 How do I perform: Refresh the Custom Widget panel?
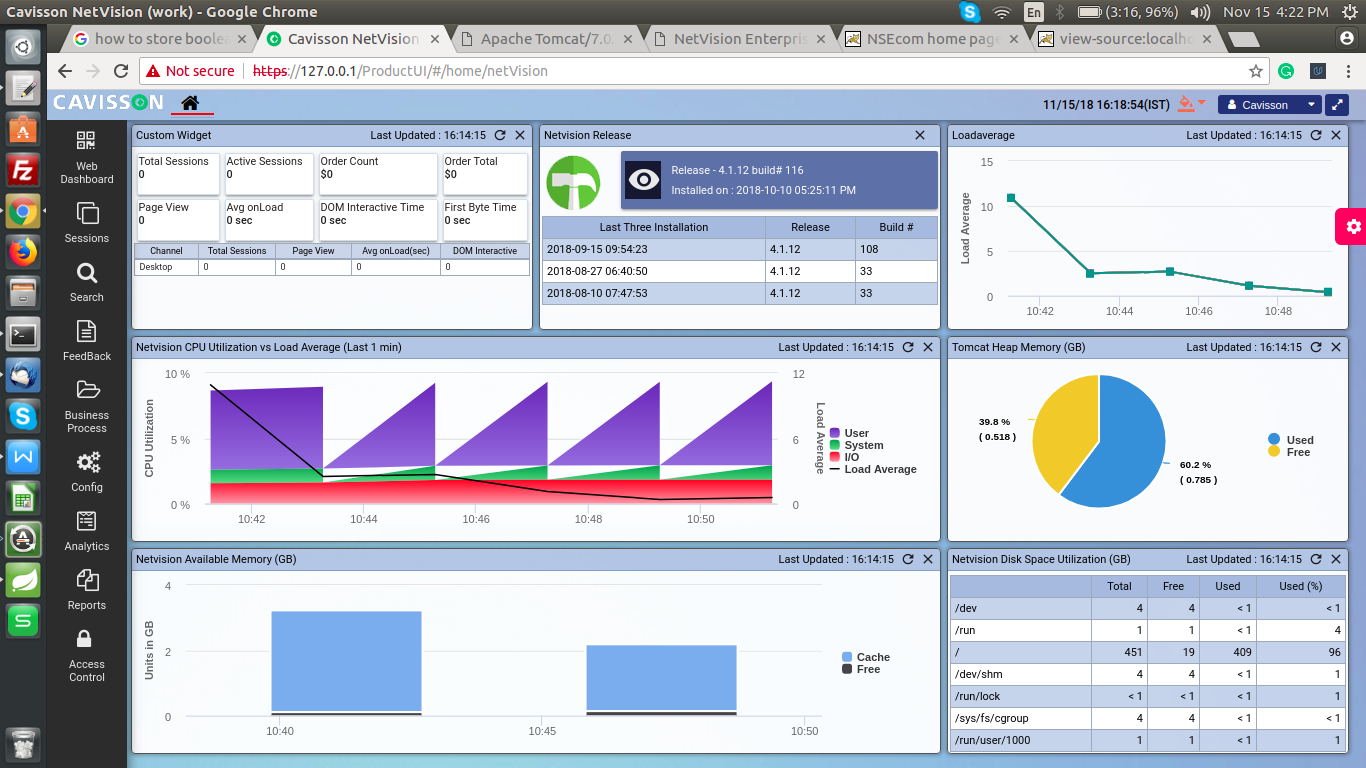[x=500, y=135]
